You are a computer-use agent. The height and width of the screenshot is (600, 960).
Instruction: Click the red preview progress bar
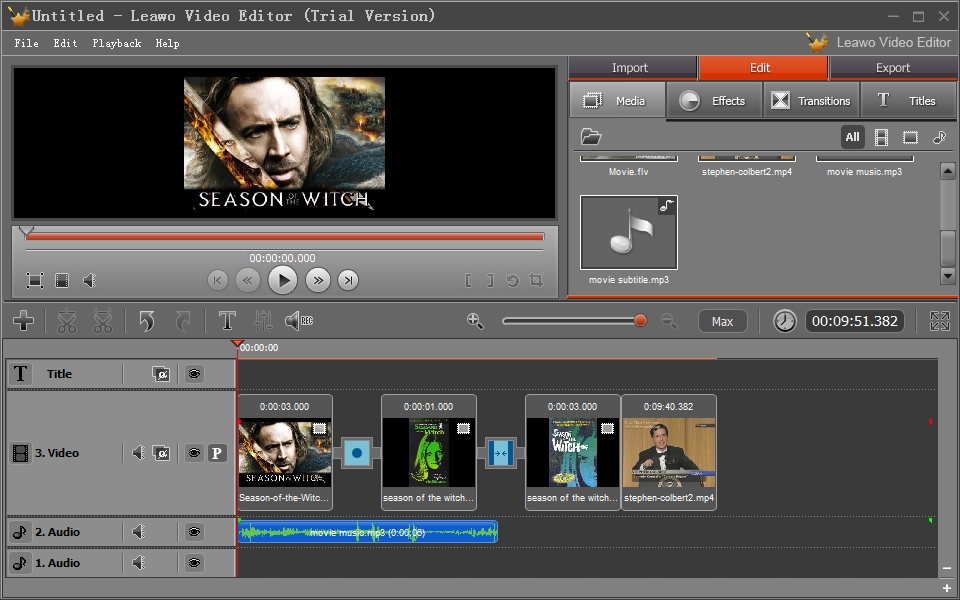285,236
